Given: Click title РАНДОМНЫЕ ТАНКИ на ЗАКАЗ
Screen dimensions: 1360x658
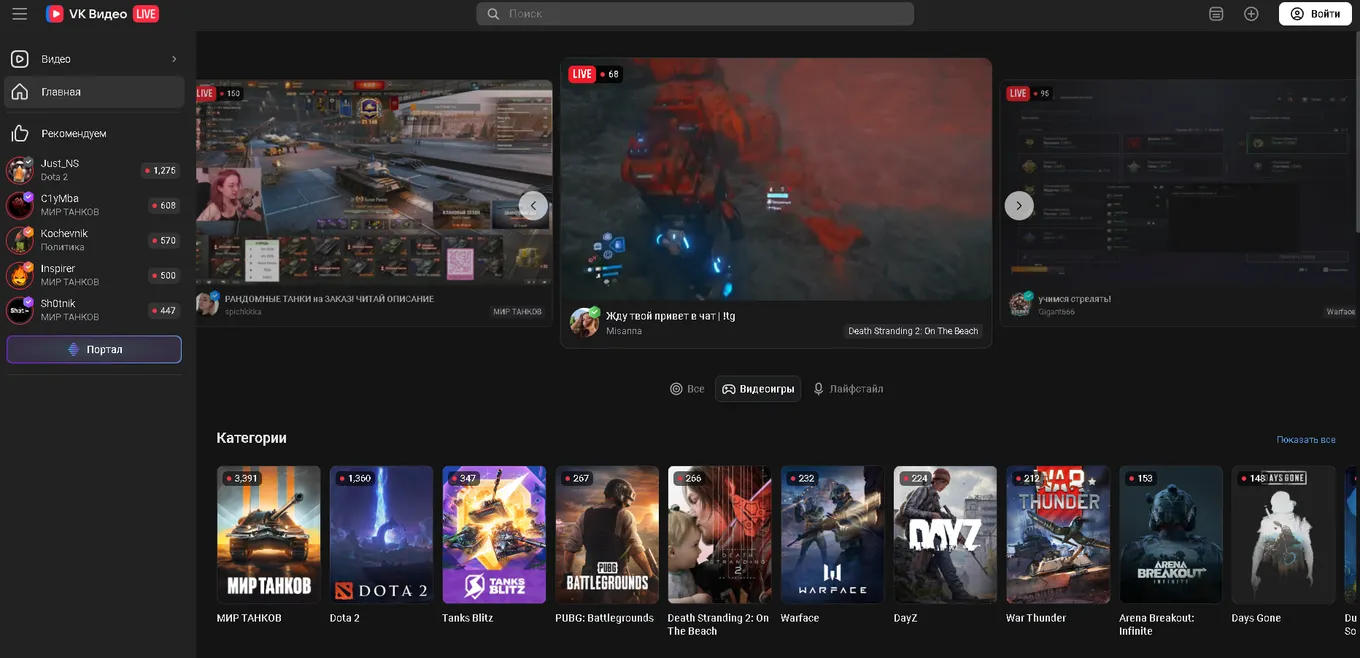Looking at the screenshot, I should coord(329,299).
